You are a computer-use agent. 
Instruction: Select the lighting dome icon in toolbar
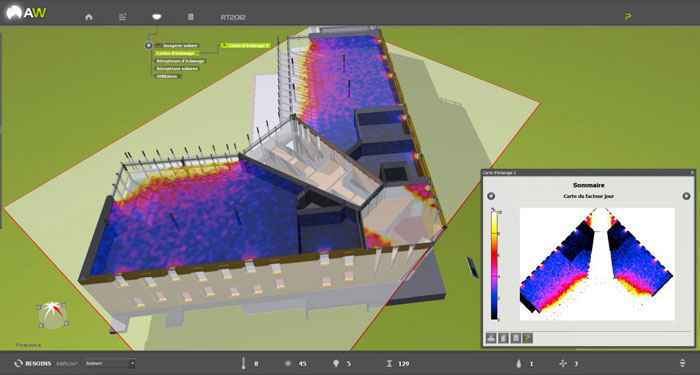coord(156,17)
